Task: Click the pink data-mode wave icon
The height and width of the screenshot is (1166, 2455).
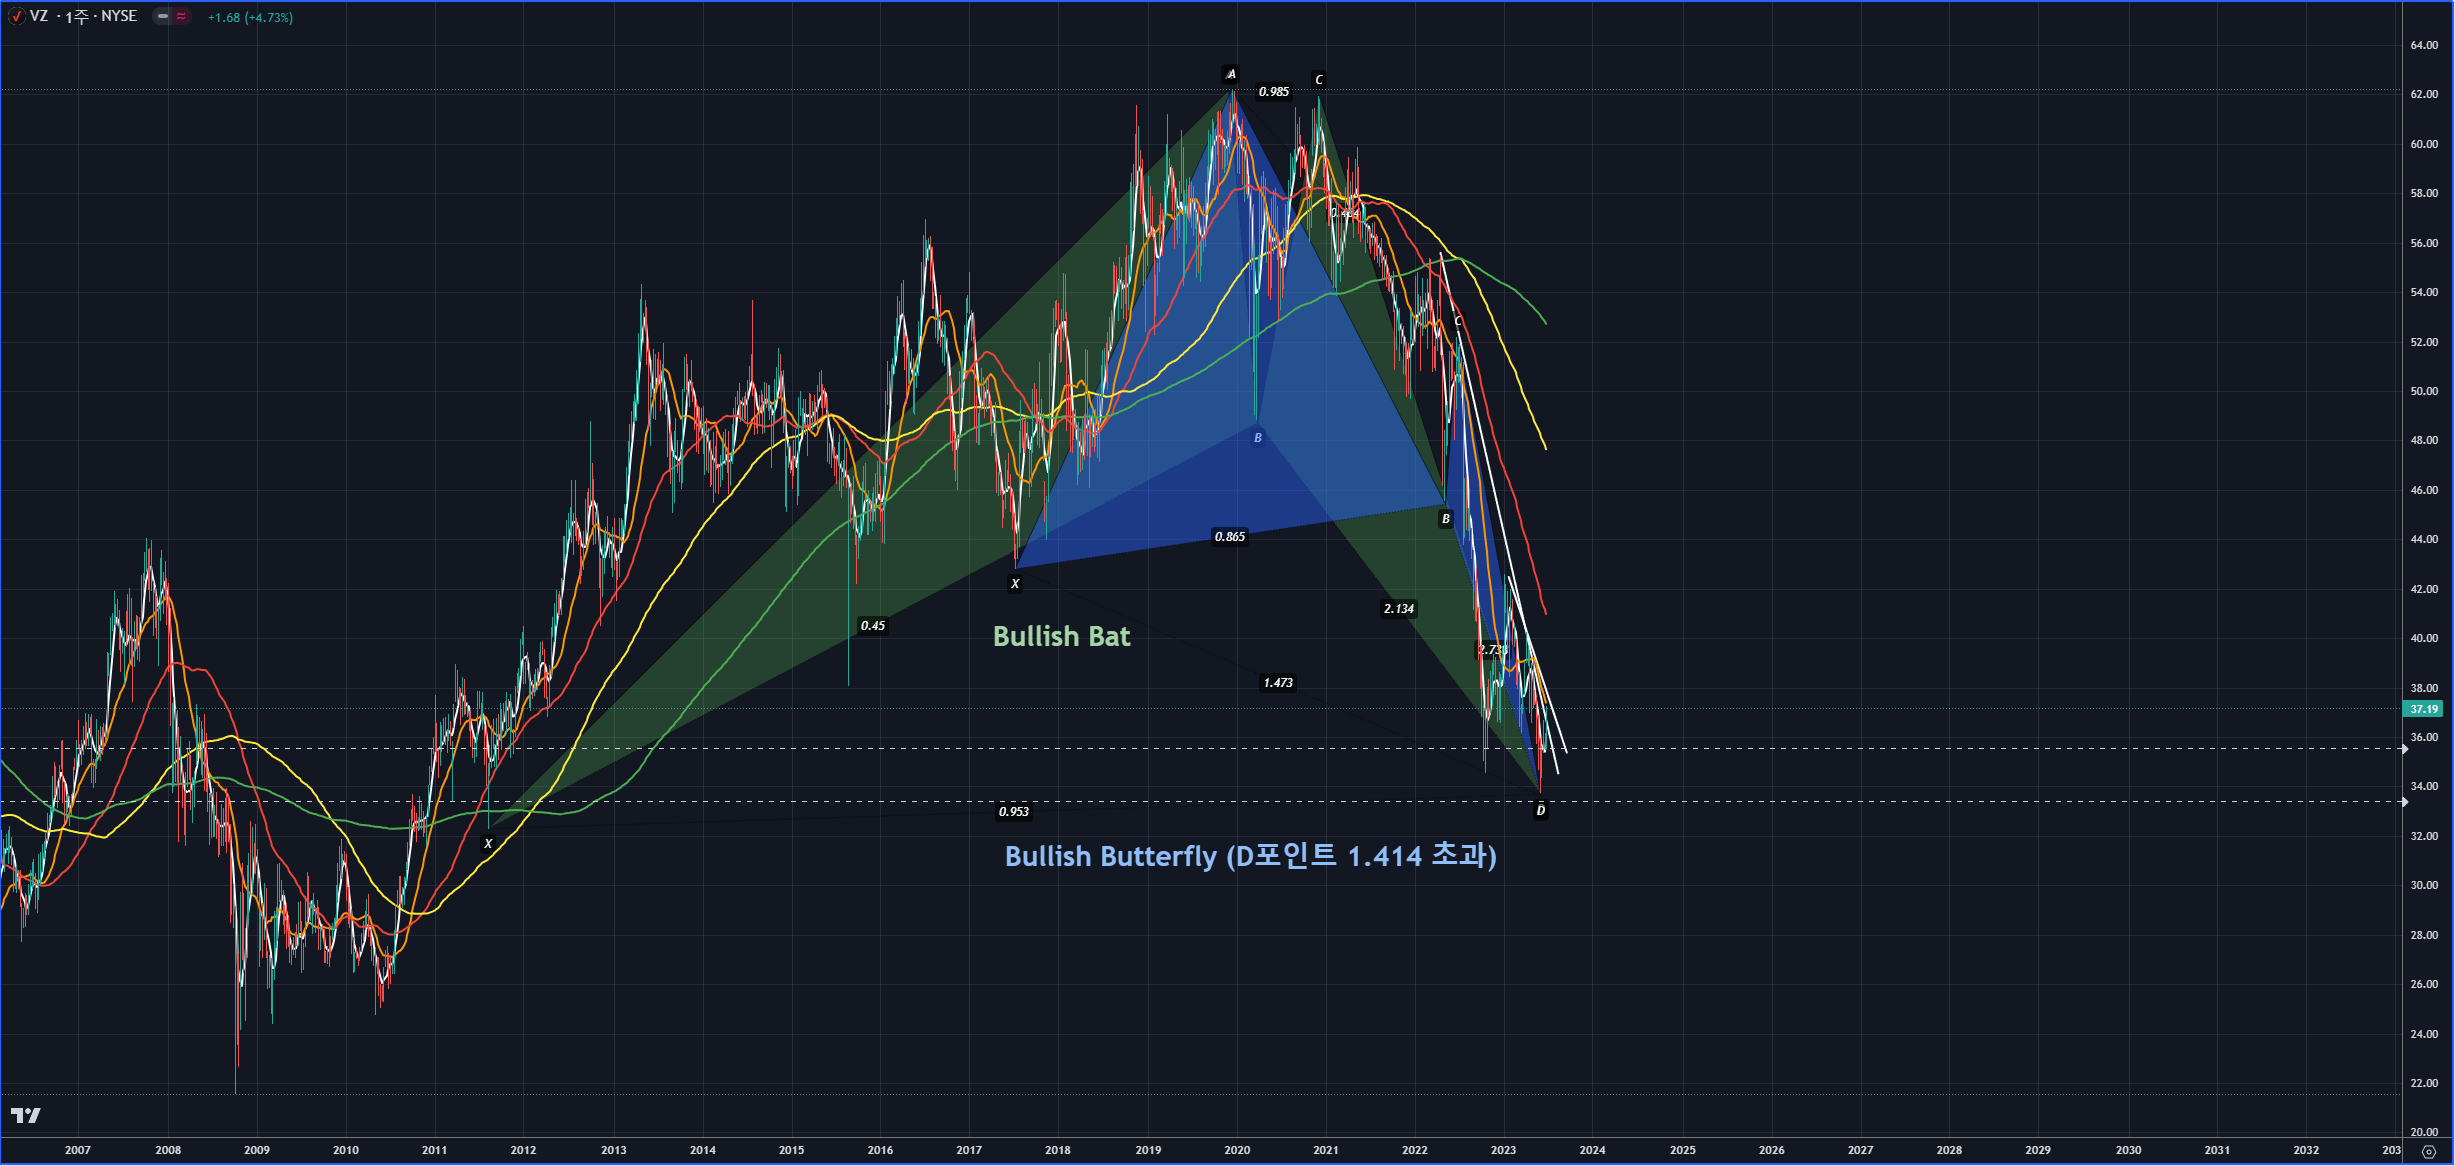Action: (x=181, y=17)
